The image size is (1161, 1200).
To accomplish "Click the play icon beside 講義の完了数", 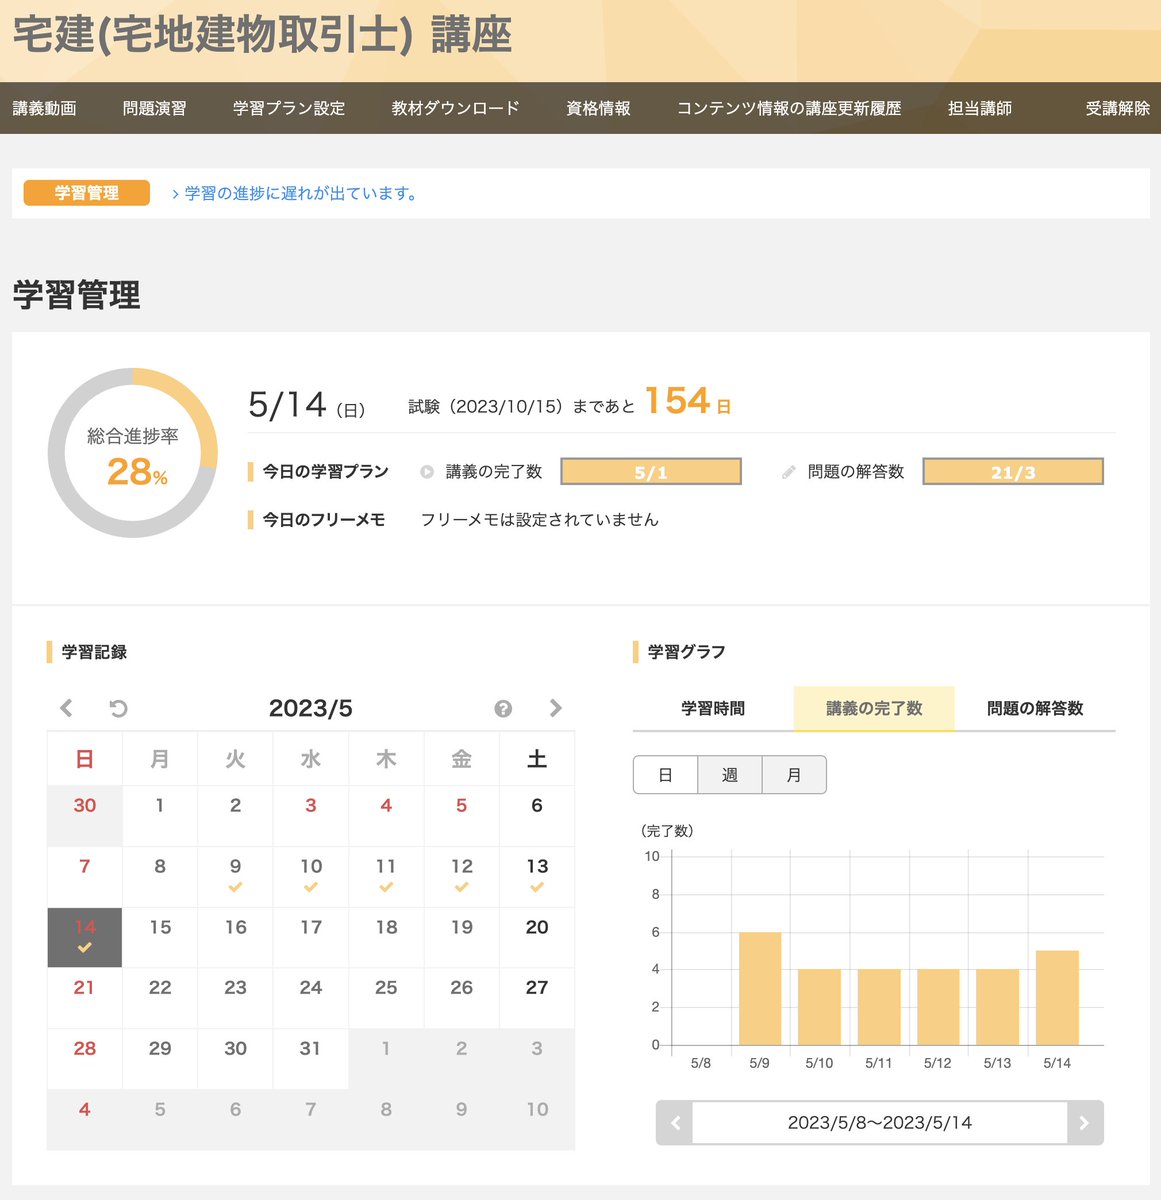I will (x=427, y=472).
